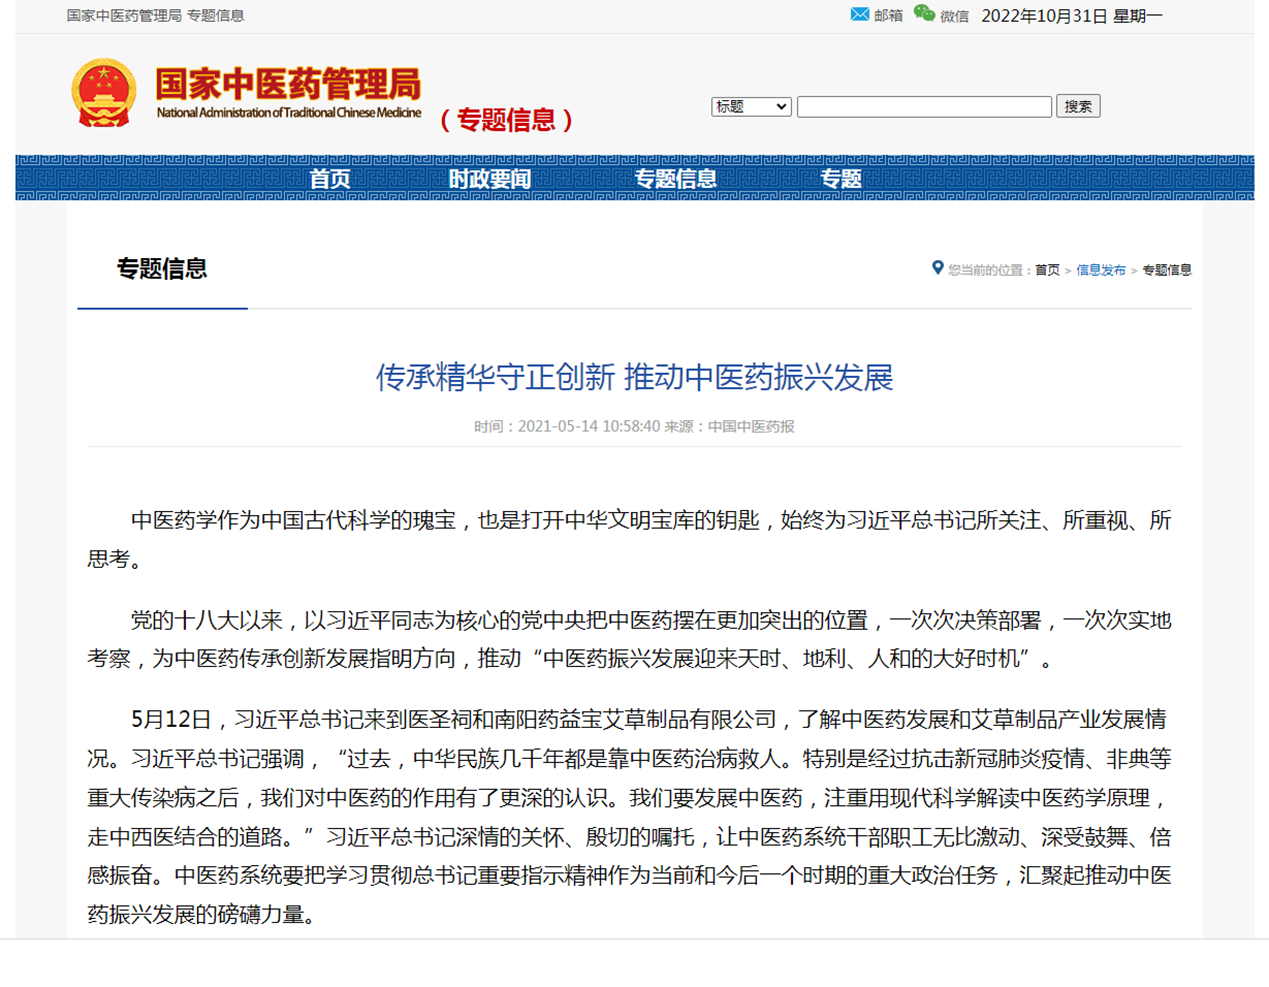
Task: Click the search text input field
Action: point(924,106)
